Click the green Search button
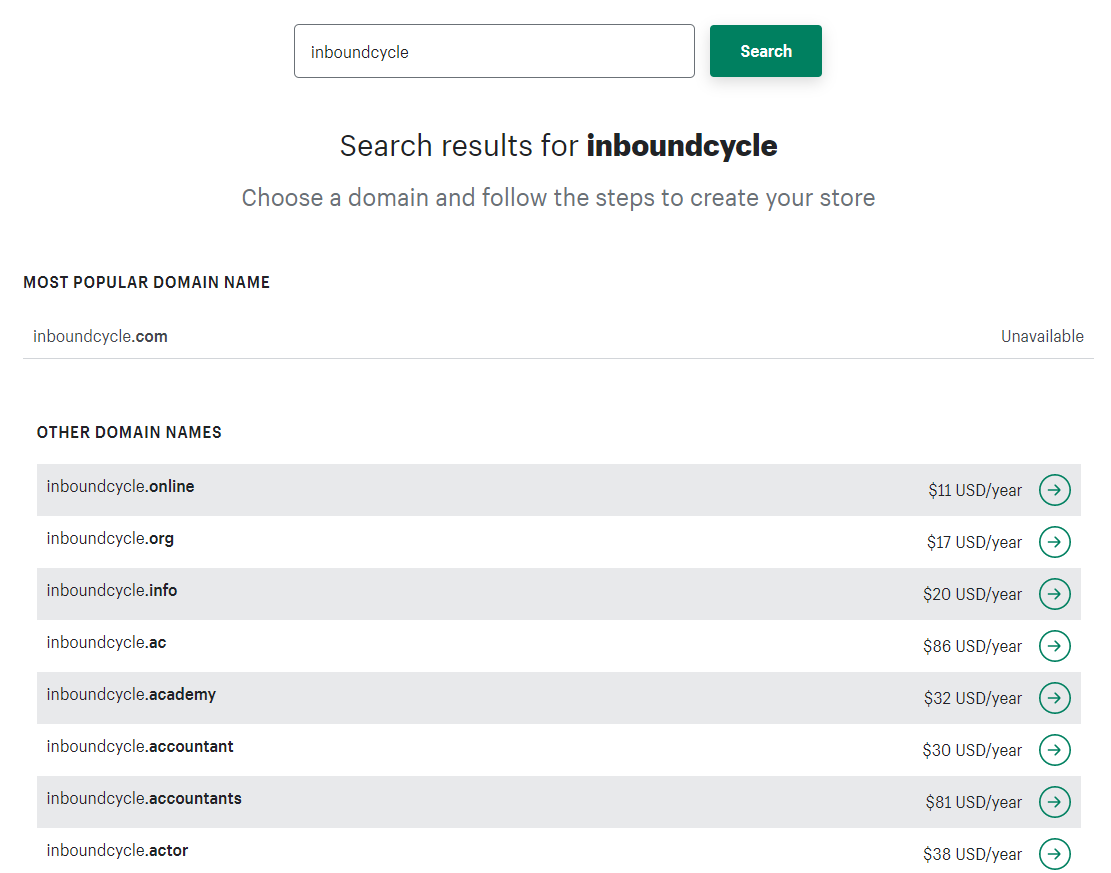This screenshot has height=873, width=1111. tap(766, 51)
